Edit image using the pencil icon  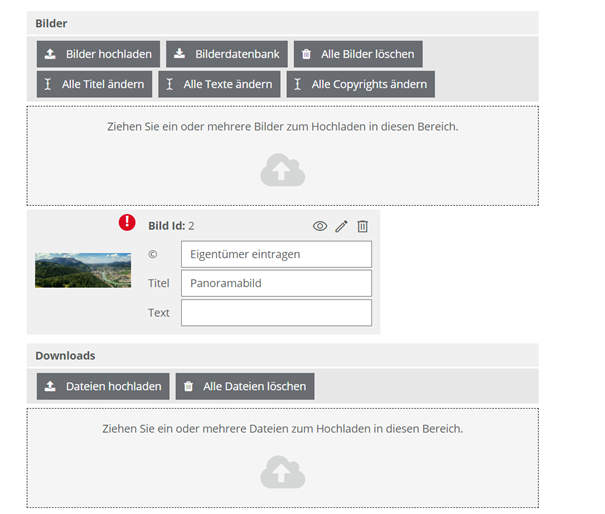pyautogui.click(x=341, y=226)
